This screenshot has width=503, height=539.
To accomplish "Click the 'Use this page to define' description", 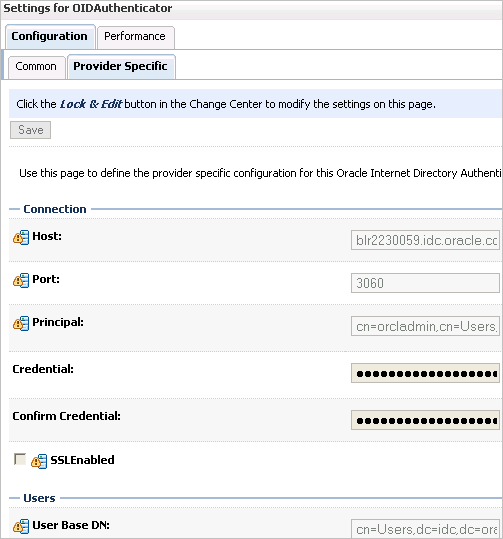I will 261,173.
